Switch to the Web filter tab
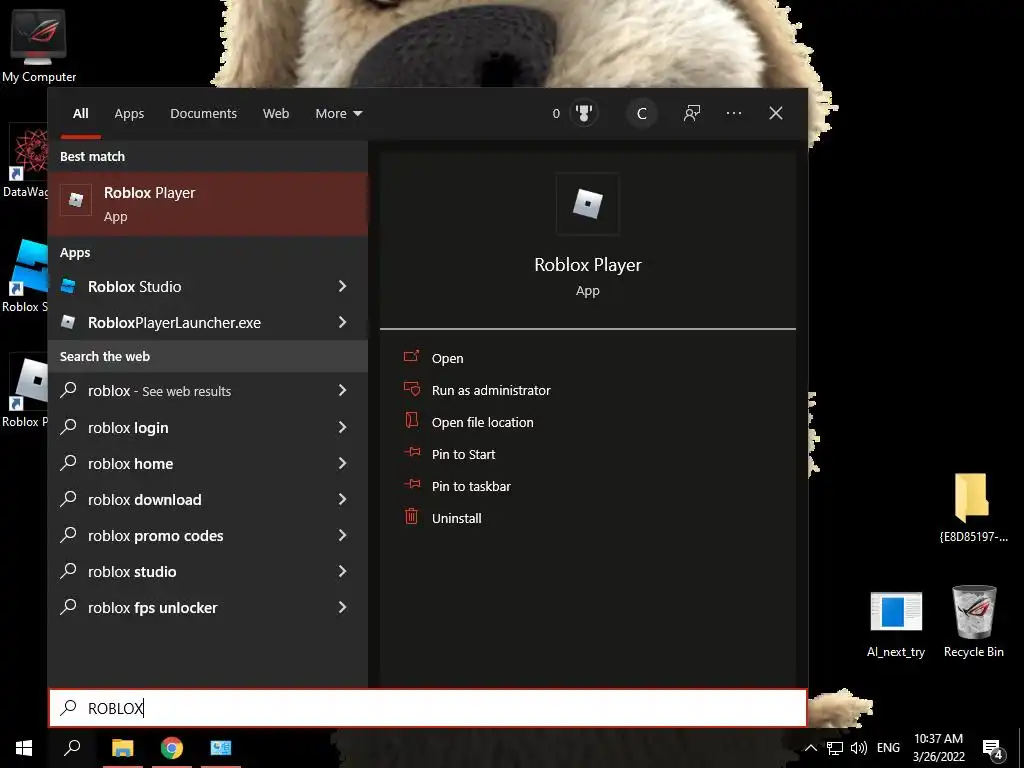Viewport: 1024px width, 768px height. pyautogui.click(x=276, y=114)
